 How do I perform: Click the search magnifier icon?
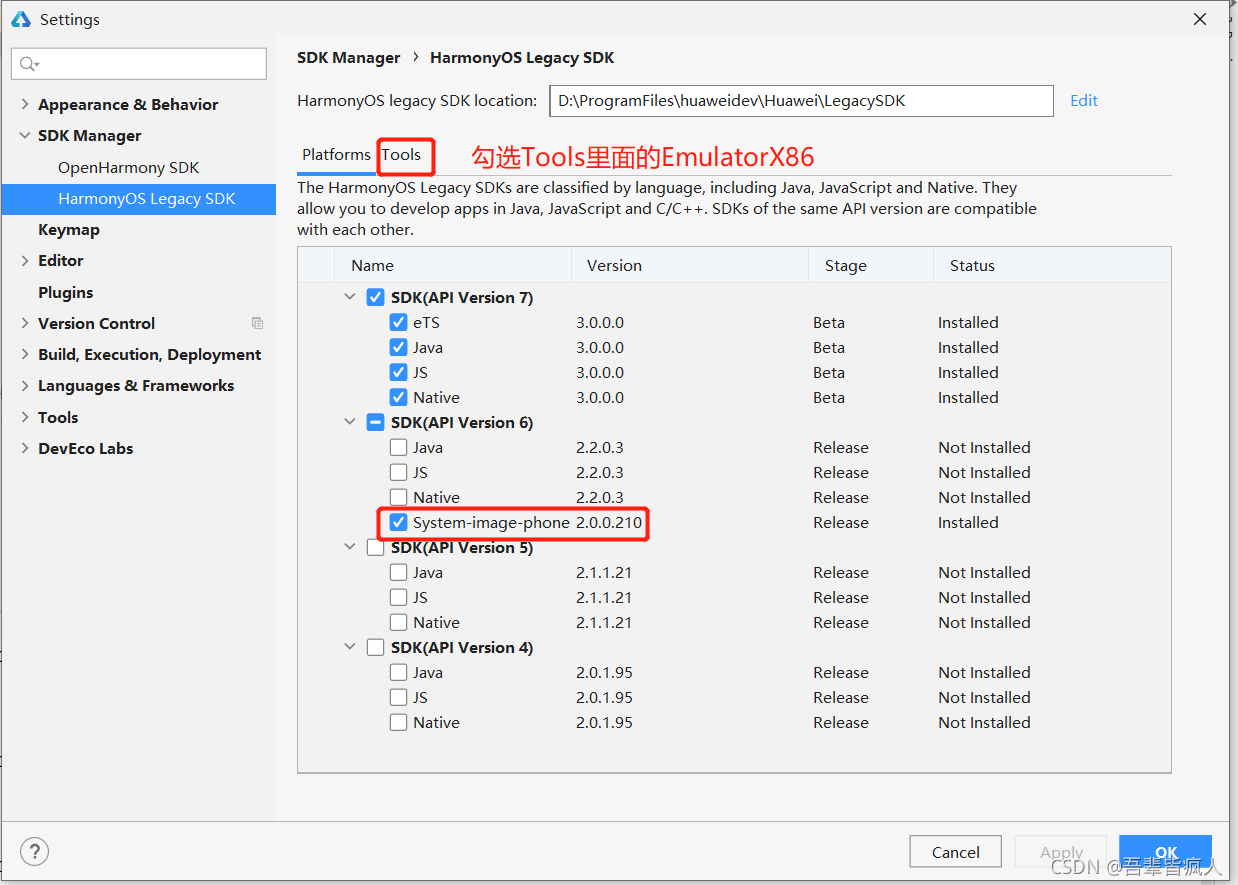[27, 64]
